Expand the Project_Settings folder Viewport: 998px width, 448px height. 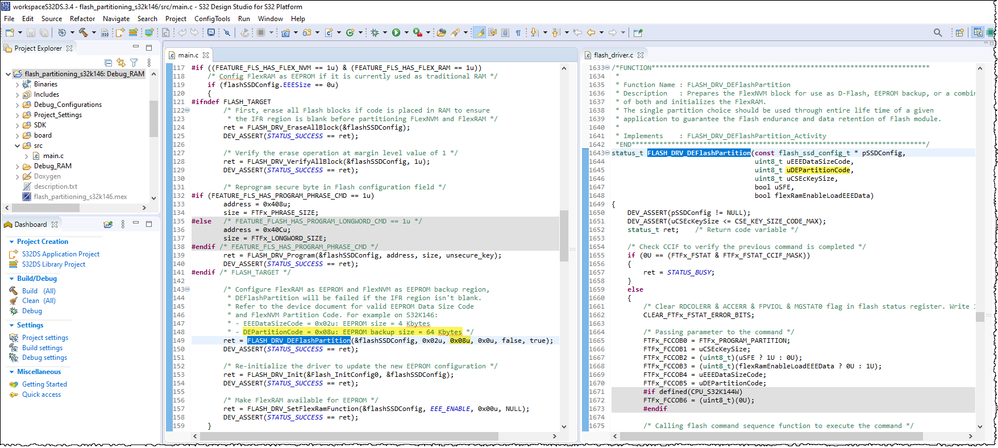click(17, 115)
